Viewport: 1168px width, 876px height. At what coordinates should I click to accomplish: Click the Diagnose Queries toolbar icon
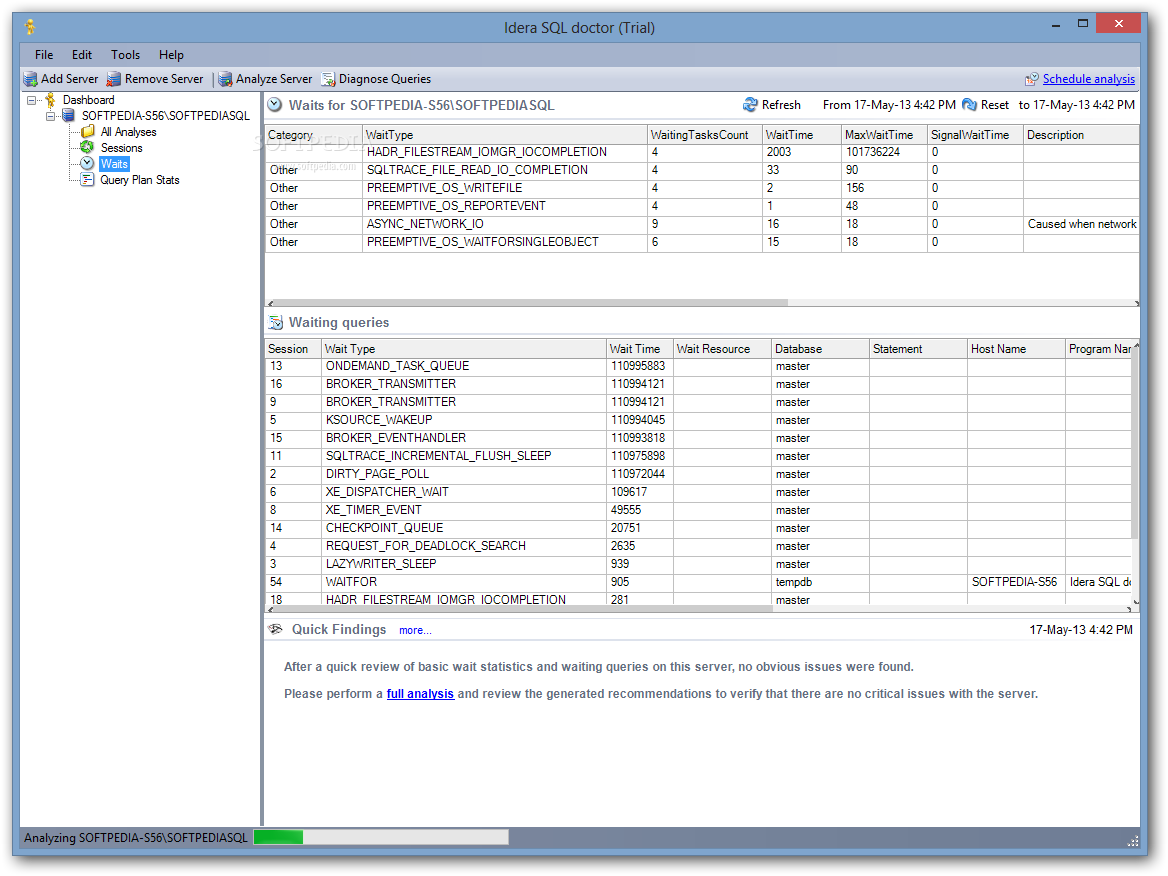pyautogui.click(x=328, y=79)
